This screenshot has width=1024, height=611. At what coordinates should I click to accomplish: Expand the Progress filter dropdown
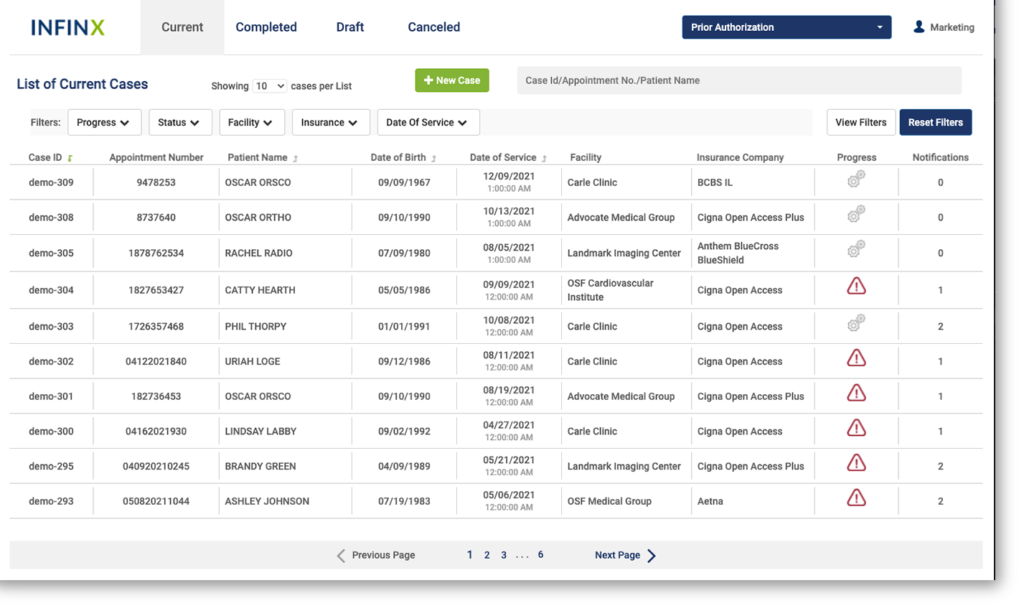(104, 122)
